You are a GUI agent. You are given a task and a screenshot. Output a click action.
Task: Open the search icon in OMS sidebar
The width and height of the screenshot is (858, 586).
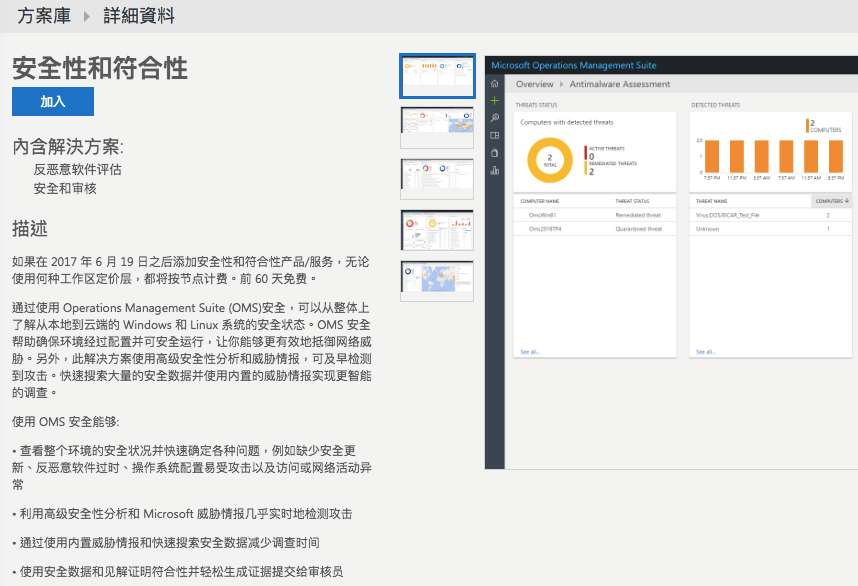click(x=495, y=118)
